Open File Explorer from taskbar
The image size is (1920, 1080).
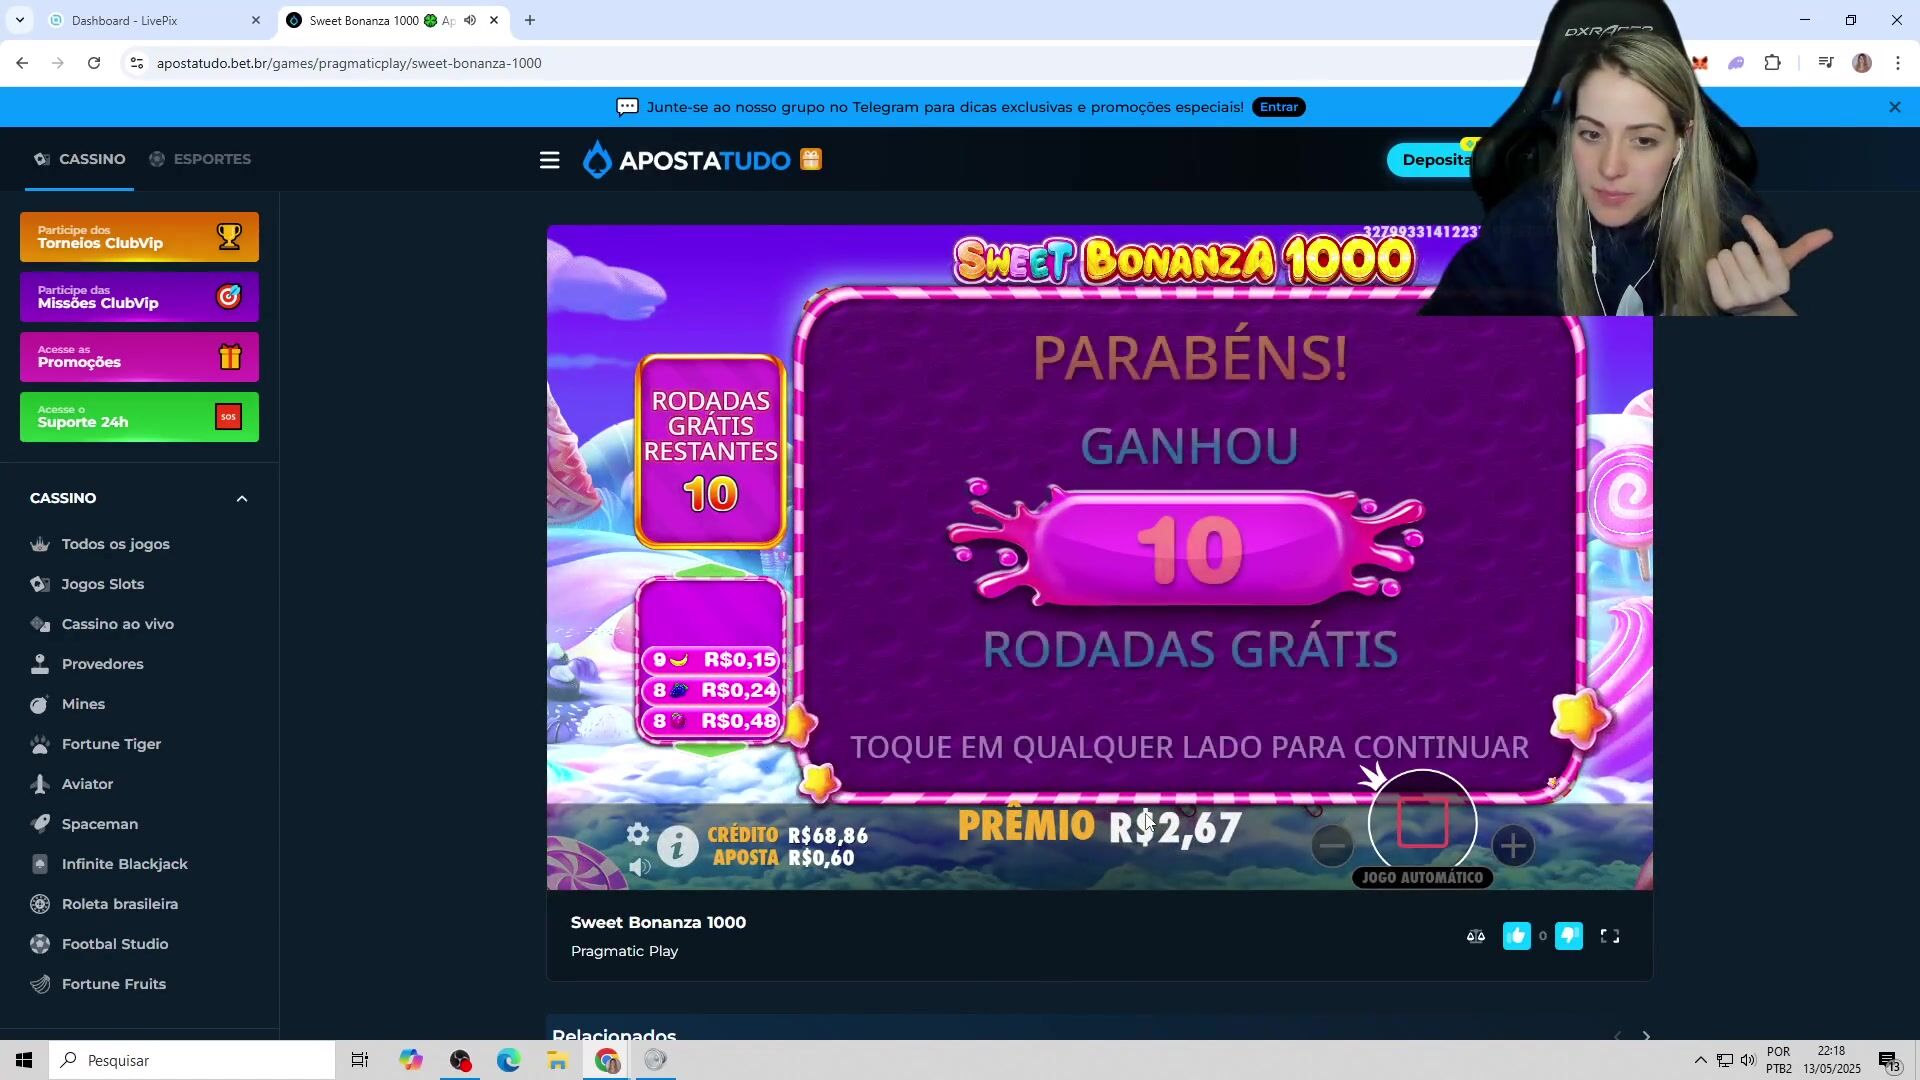[x=557, y=1060]
